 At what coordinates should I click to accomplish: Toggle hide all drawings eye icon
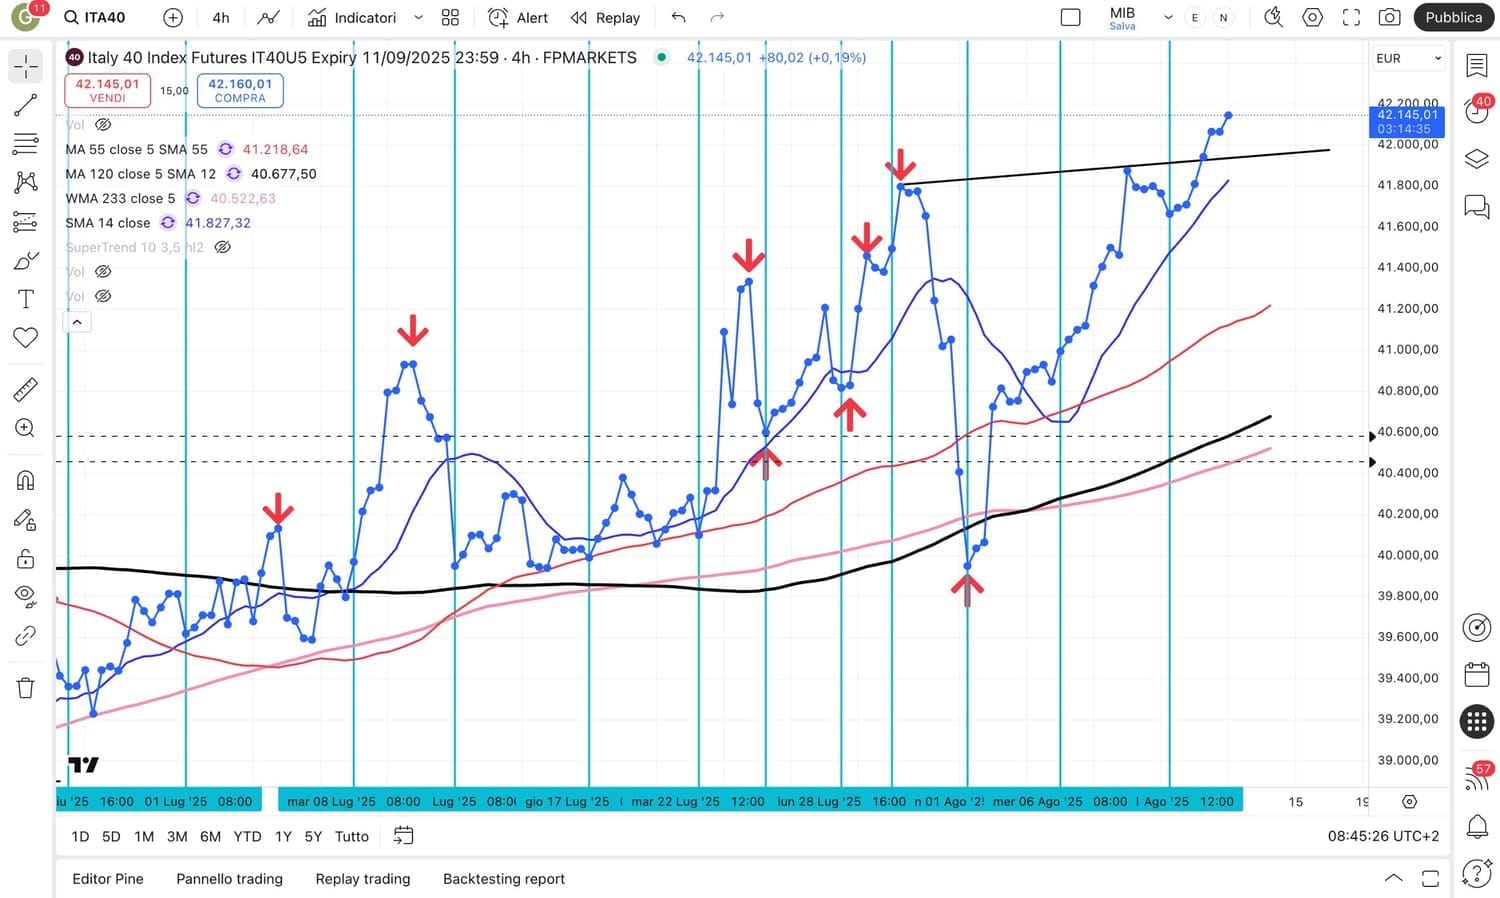pos(25,597)
